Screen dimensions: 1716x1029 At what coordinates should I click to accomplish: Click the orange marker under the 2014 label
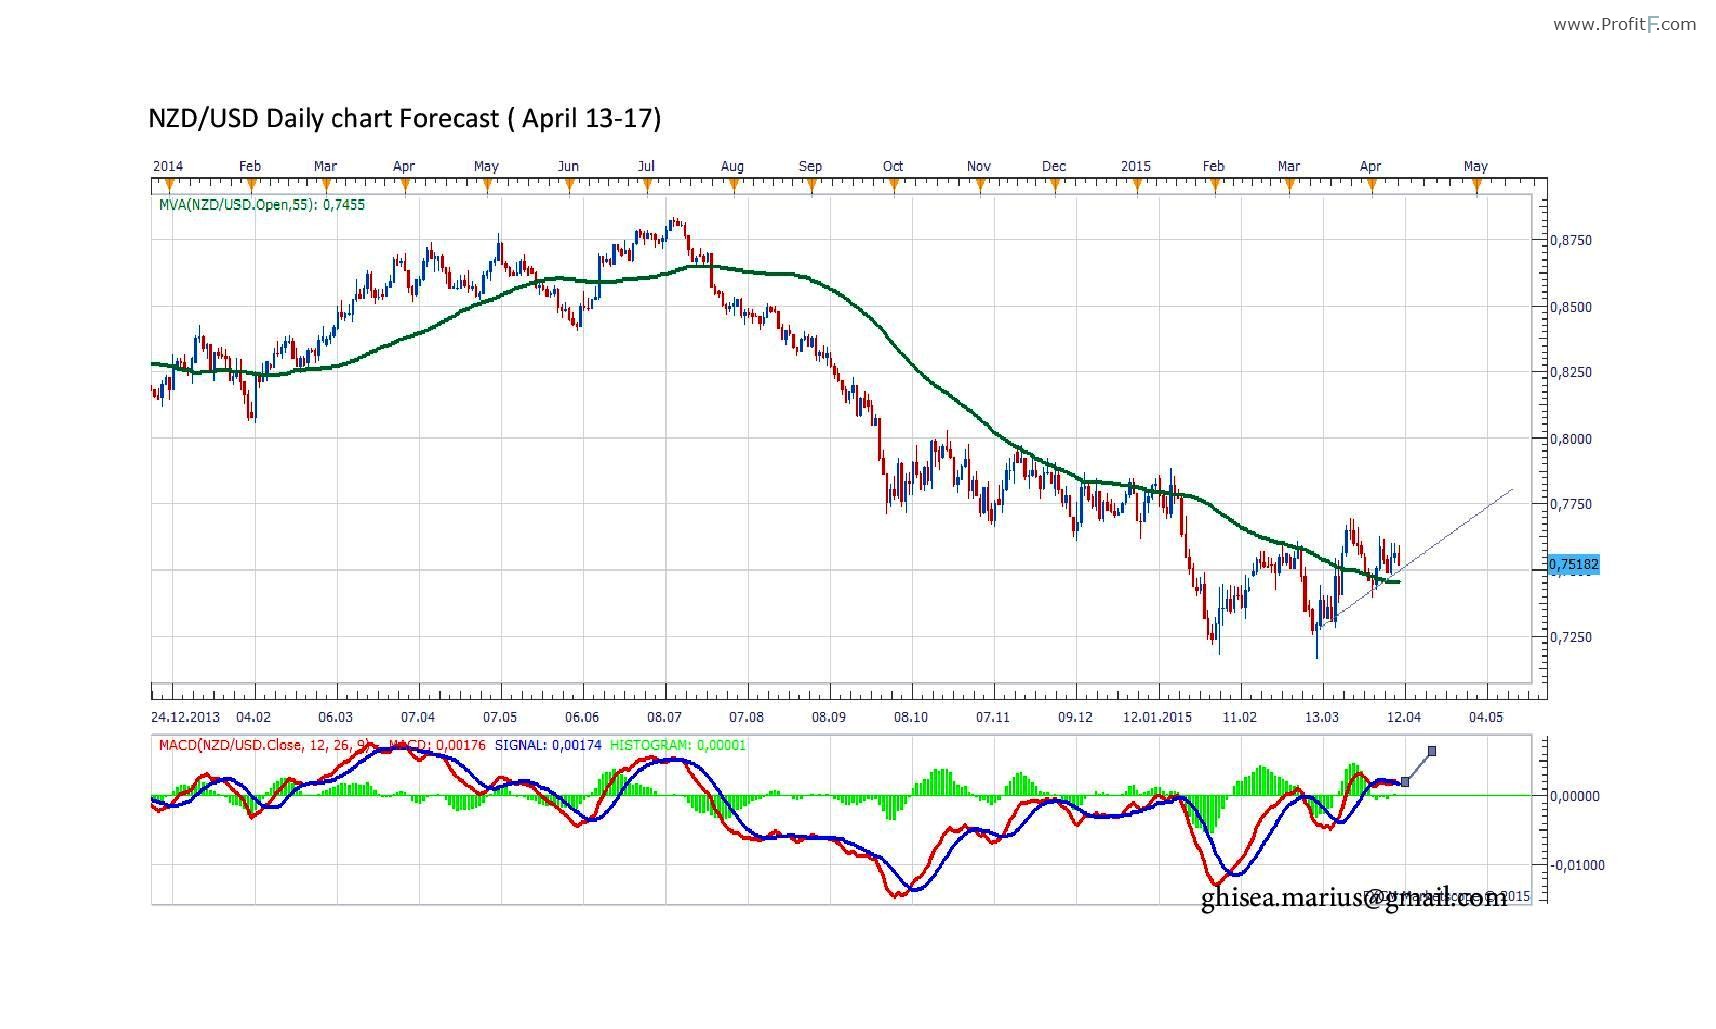(x=170, y=184)
